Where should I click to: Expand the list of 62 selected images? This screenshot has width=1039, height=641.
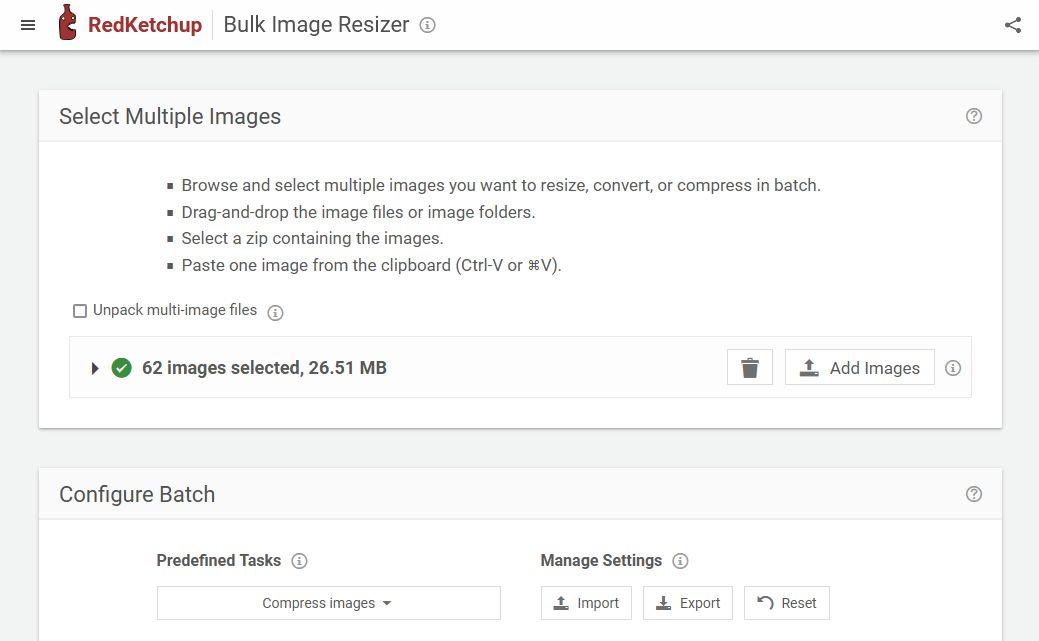click(95, 368)
